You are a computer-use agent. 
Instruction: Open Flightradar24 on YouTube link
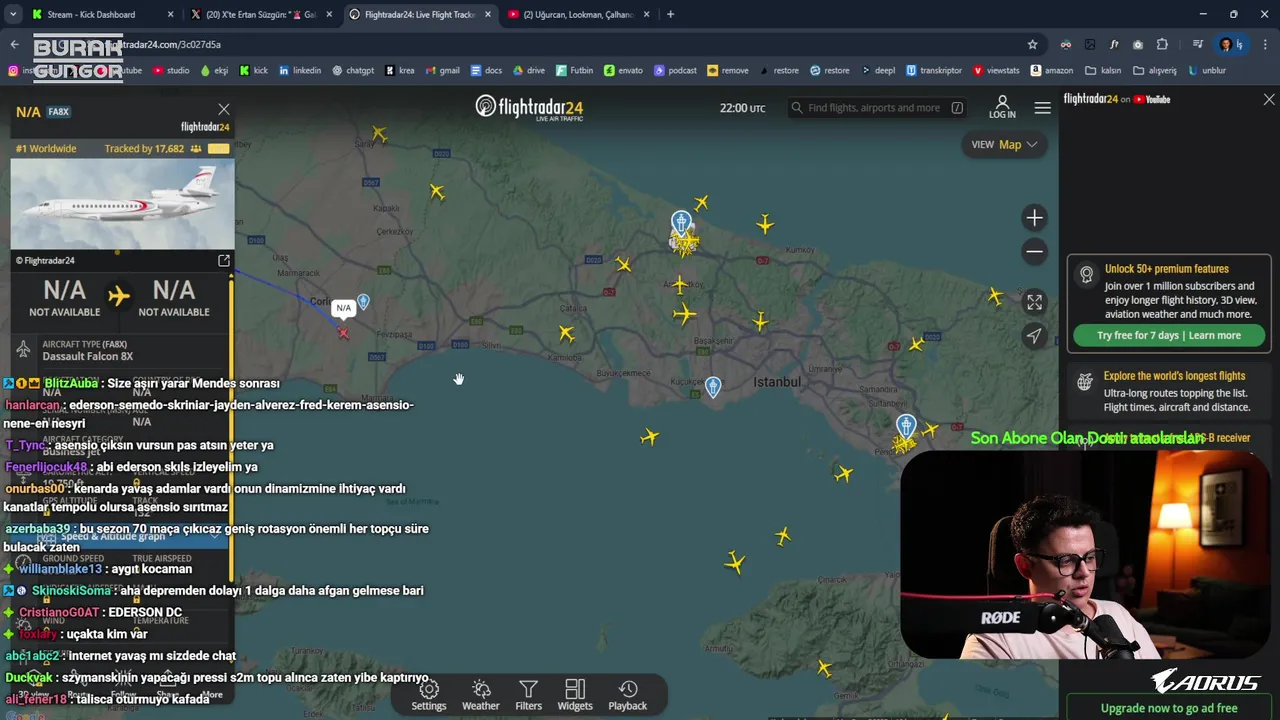click(x=1117, y=99)
